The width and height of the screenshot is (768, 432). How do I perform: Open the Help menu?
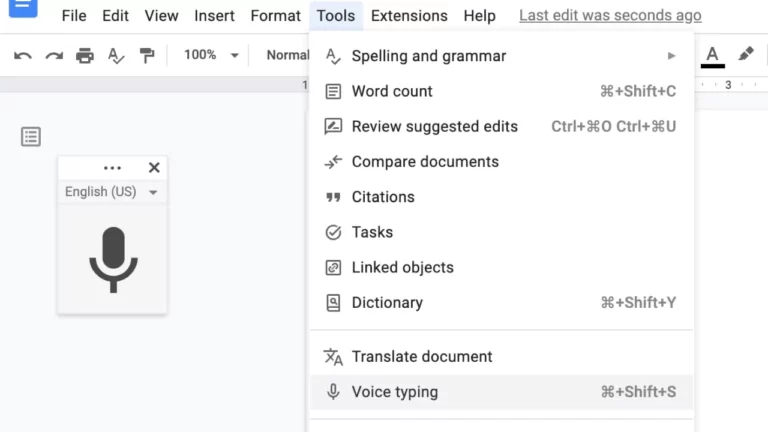pos(480,16)
